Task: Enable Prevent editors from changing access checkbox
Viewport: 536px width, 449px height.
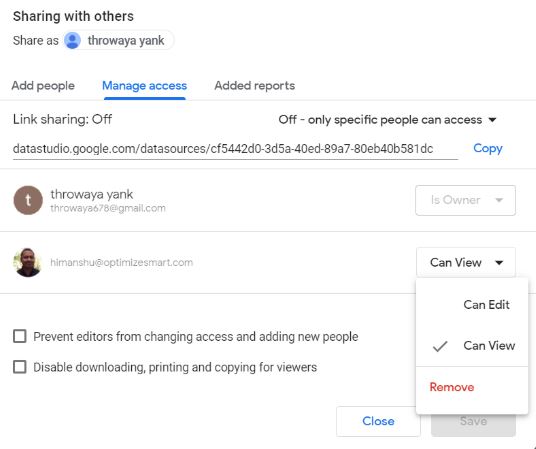Action: (x=19, y=336)
